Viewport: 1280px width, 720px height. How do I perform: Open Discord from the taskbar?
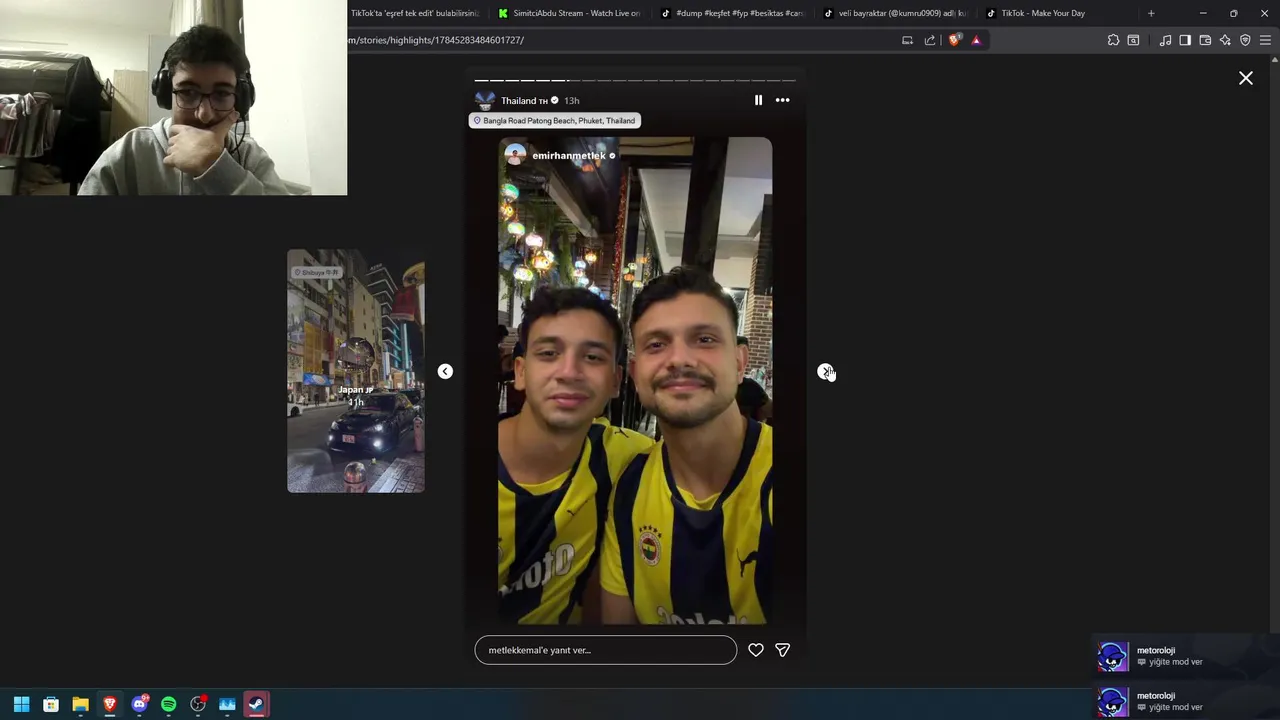[x=139, y=704]
